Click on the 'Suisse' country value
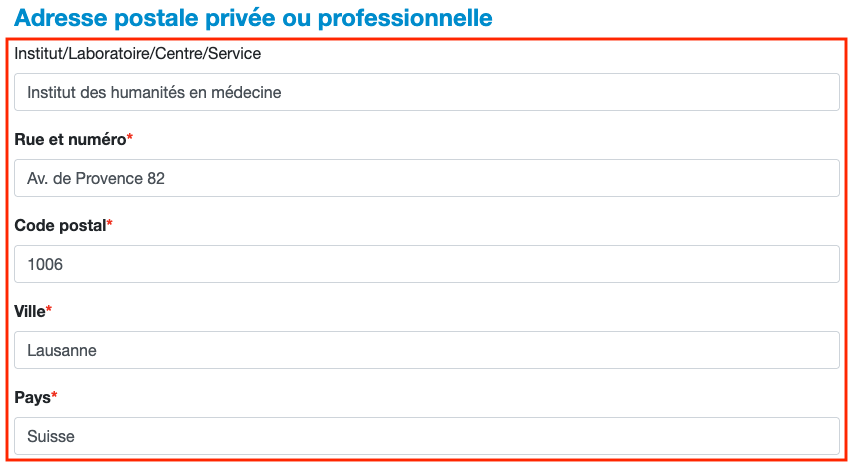The image size is (852, 465). 51,436
